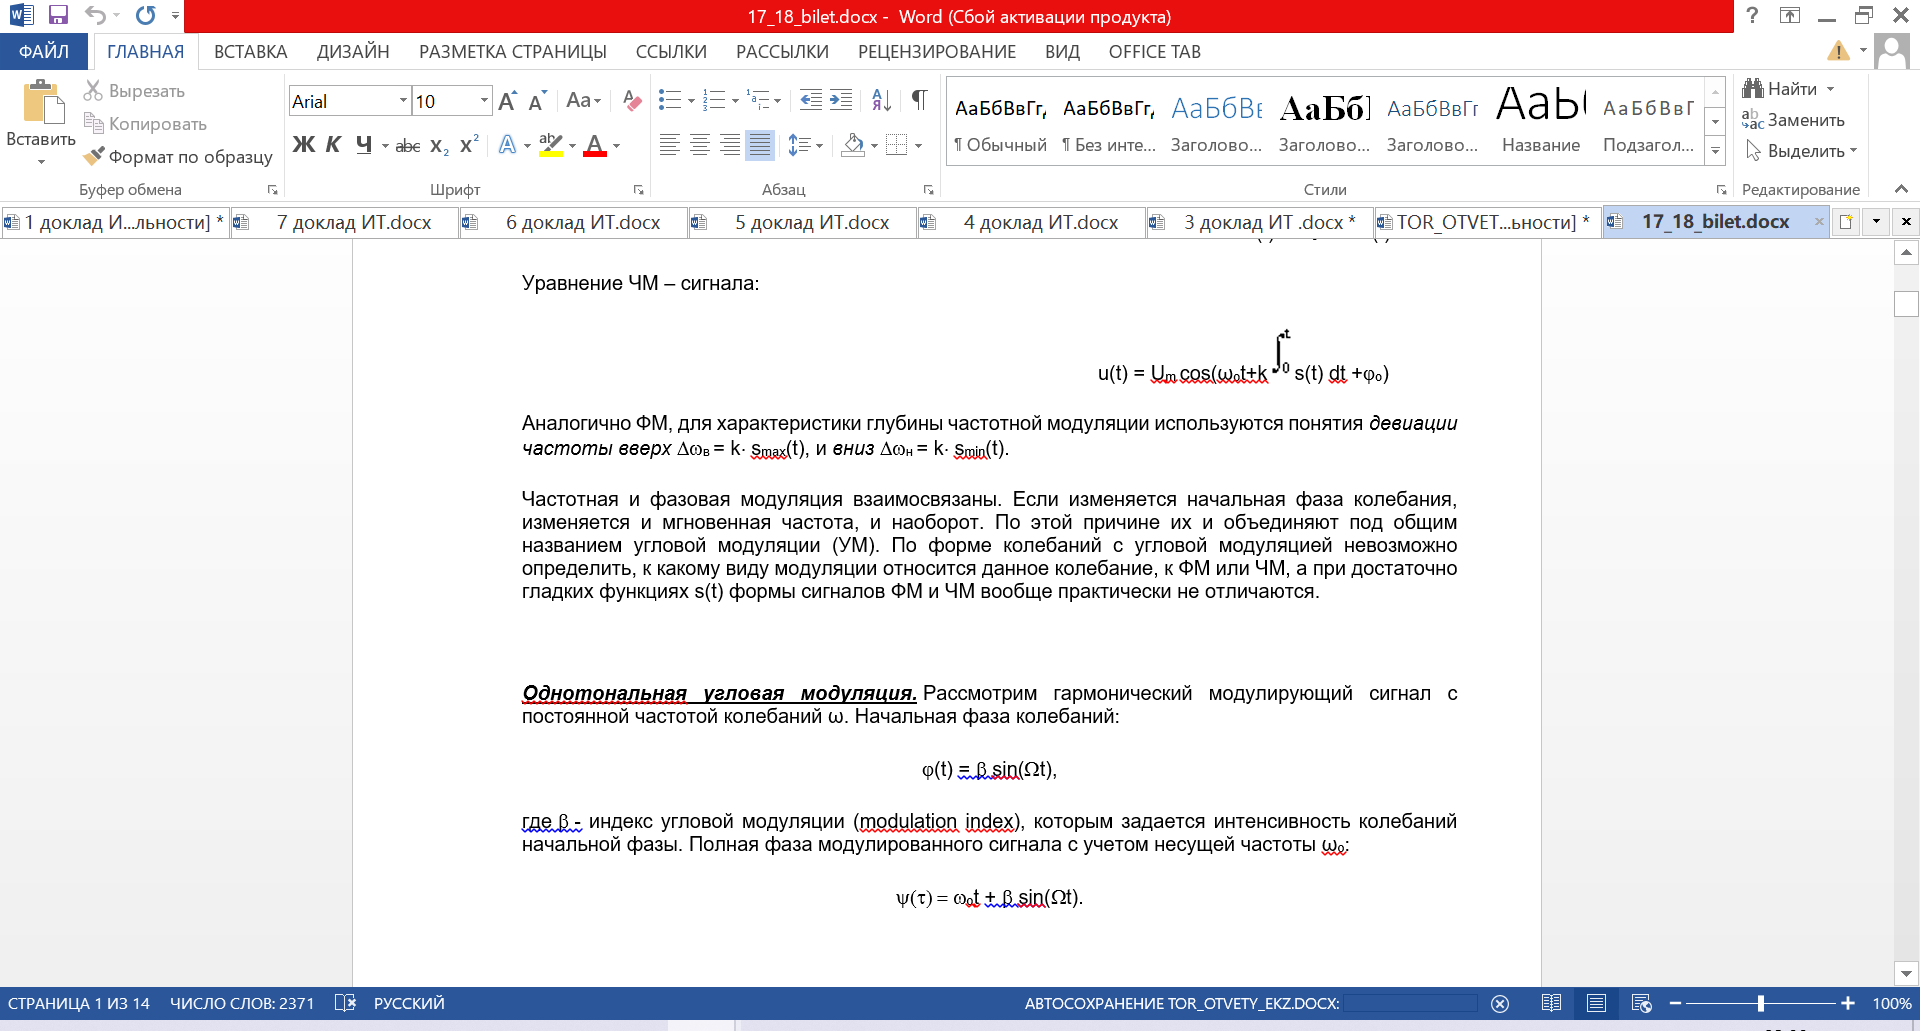
Task: Open the ФАЙЛ tab
Action: tap(44, 52)
